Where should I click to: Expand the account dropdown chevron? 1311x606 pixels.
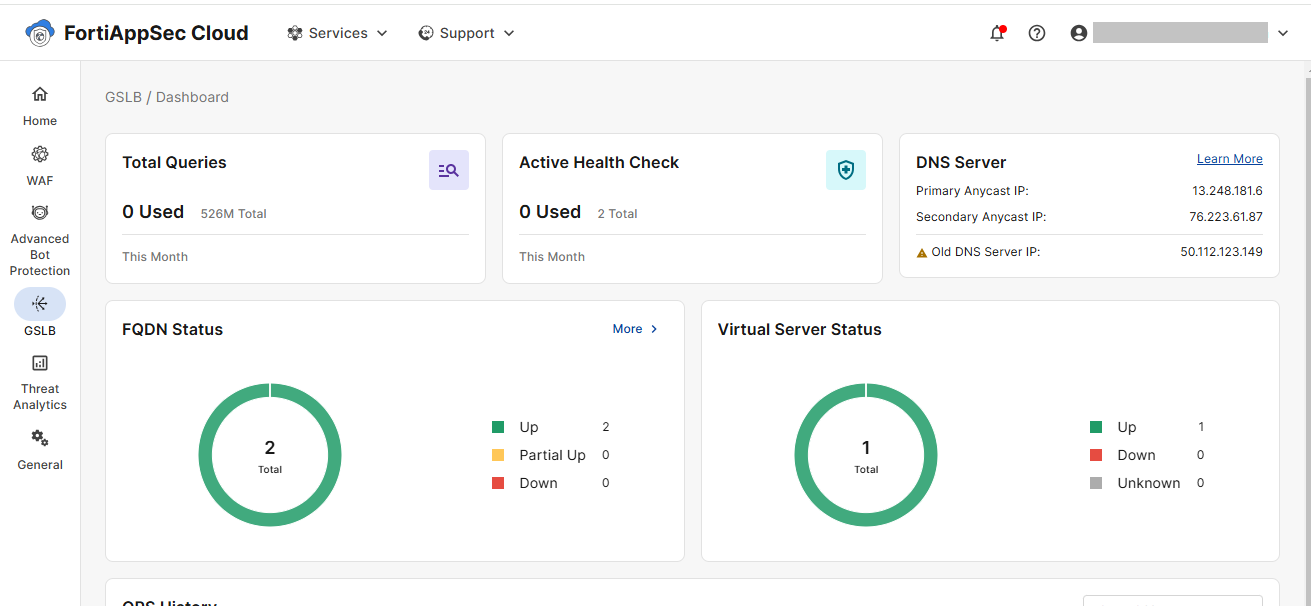[x=1283, y=32]
